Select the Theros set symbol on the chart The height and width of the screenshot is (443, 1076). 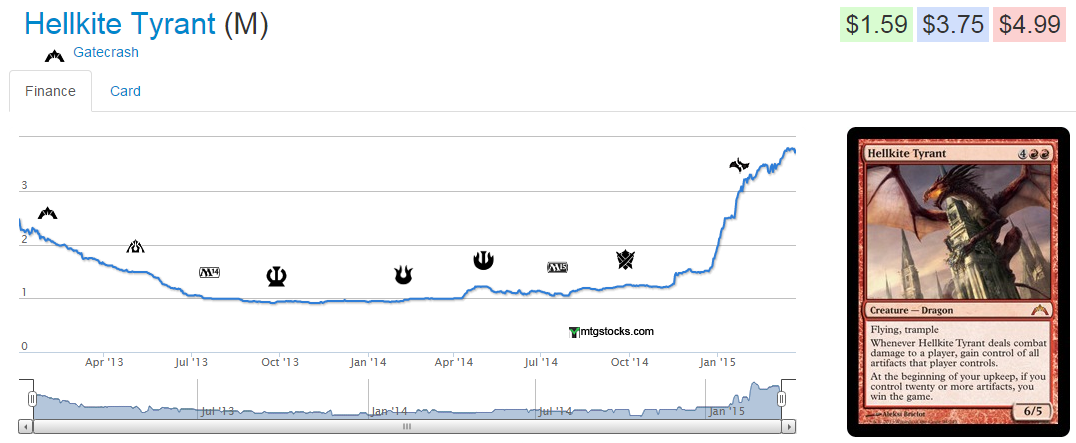277,276
